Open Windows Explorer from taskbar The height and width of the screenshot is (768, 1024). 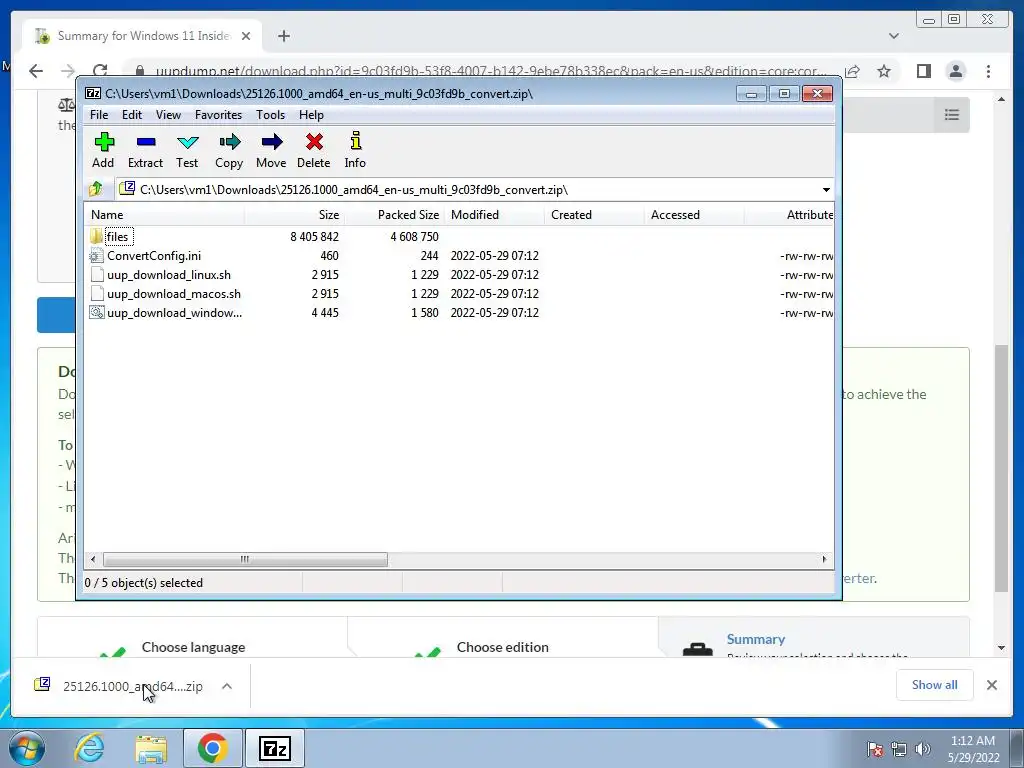point(151,748)
